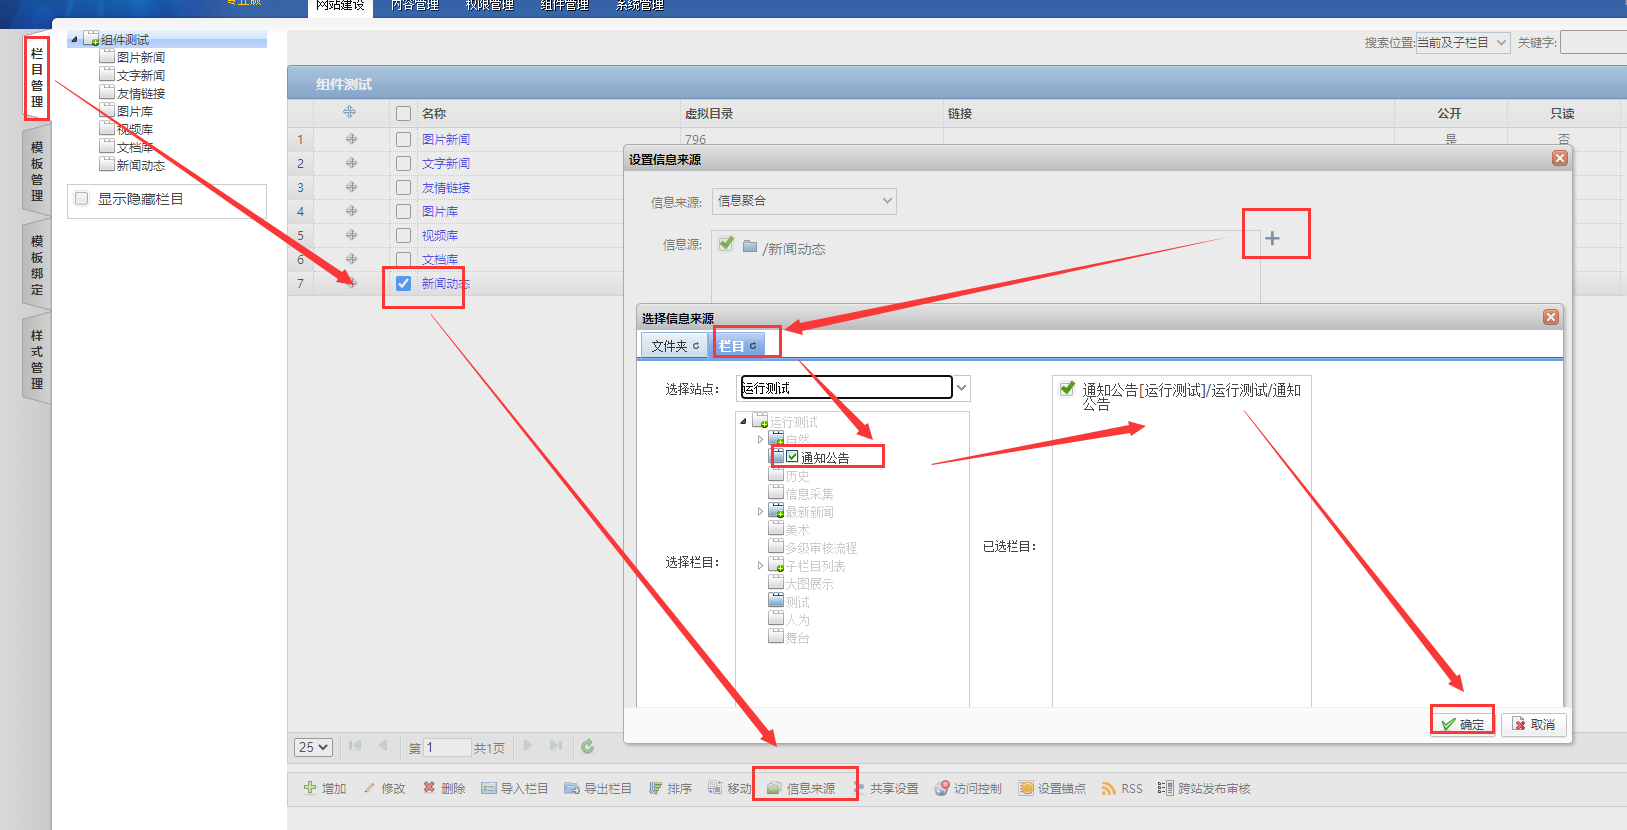Open the page size 25 dropdown
The height and width of the screenshot is (830, 1627).
[313, 747]
